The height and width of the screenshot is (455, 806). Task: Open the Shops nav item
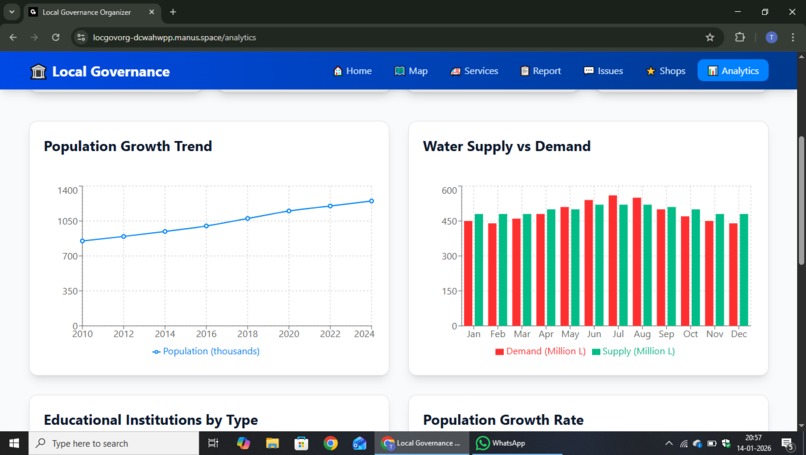666,71
